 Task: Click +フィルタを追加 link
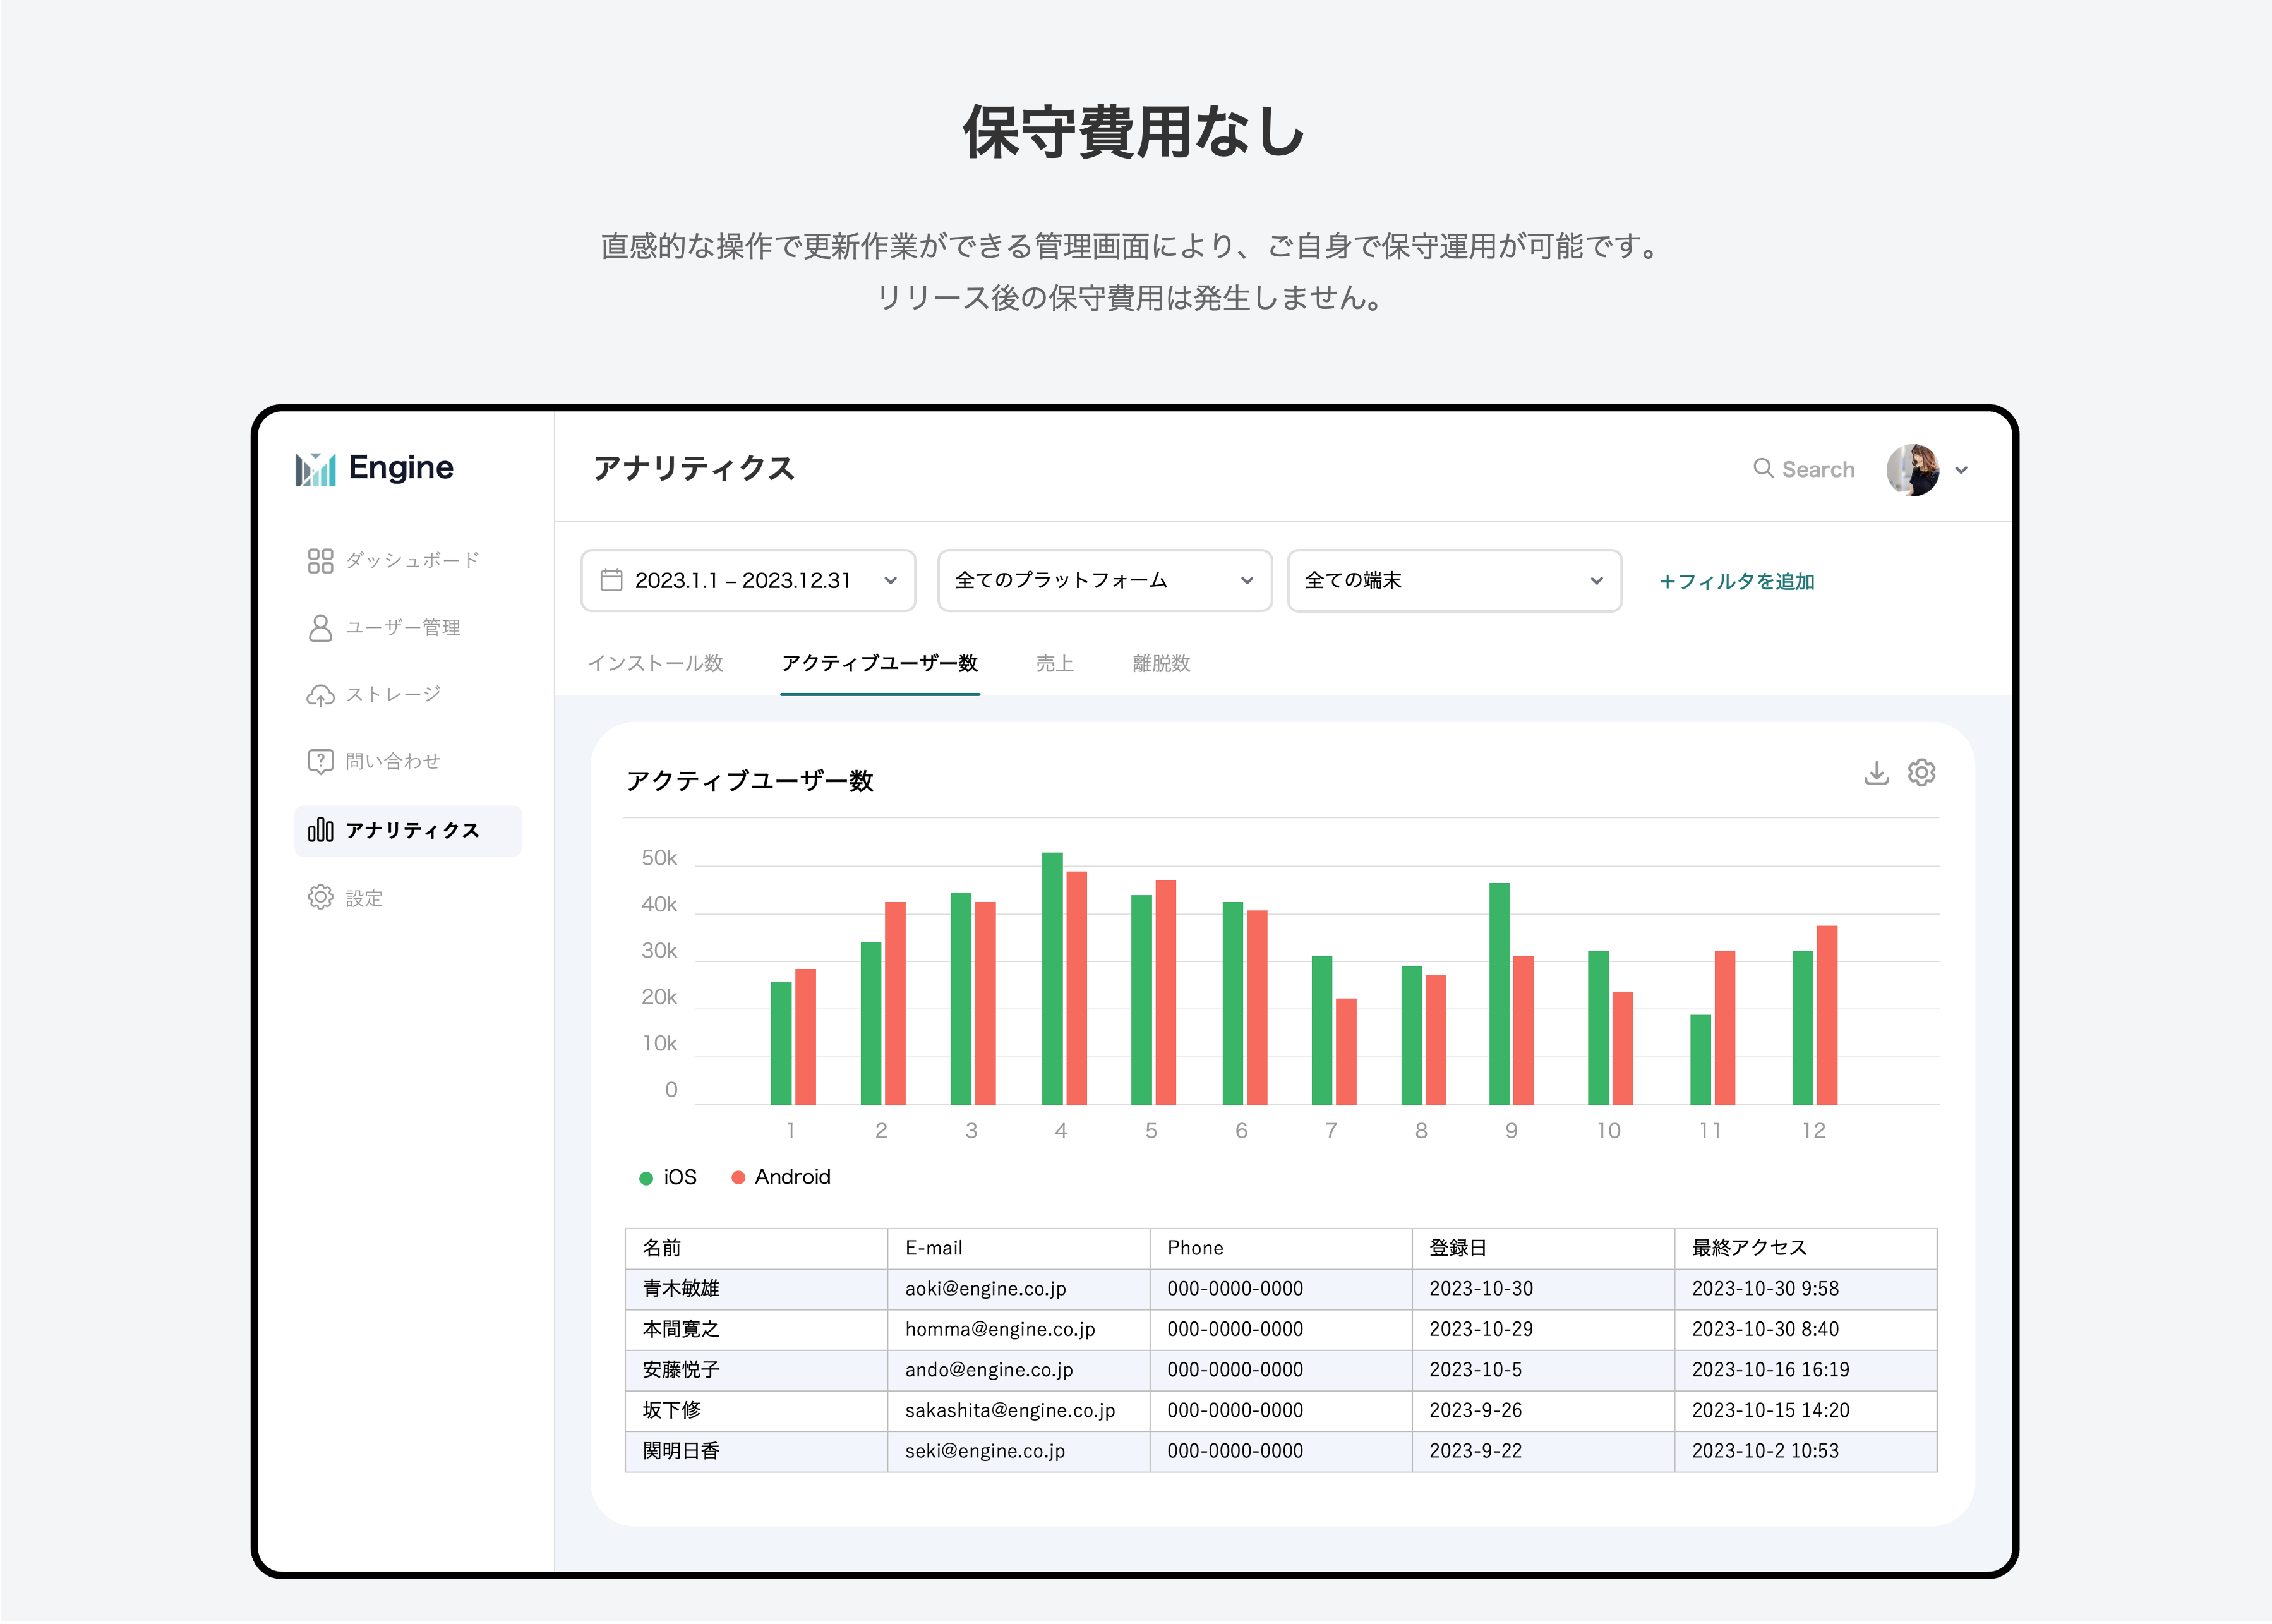pos(1736,582)
